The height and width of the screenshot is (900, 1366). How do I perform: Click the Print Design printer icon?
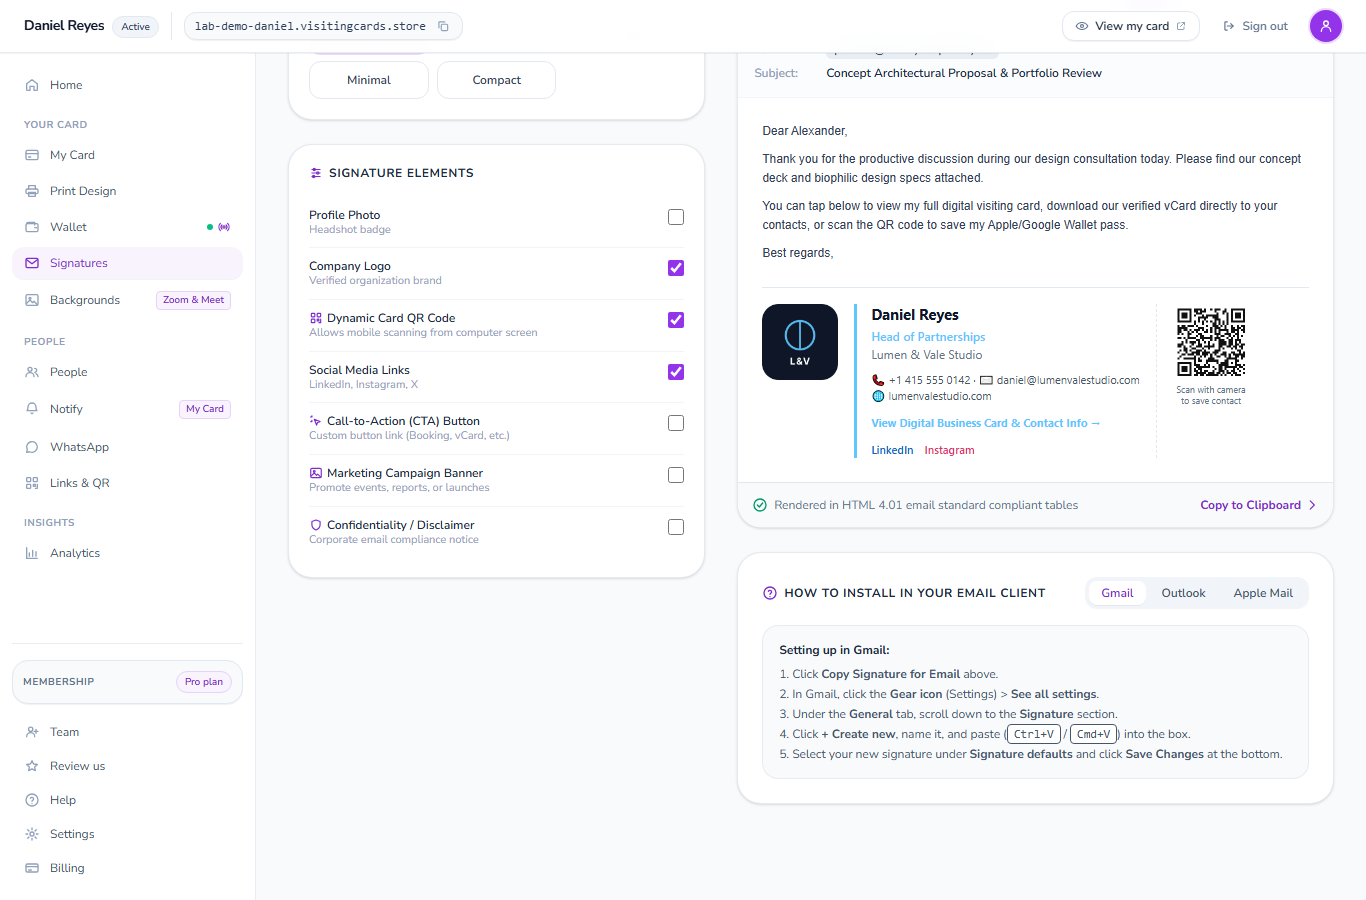32,191
